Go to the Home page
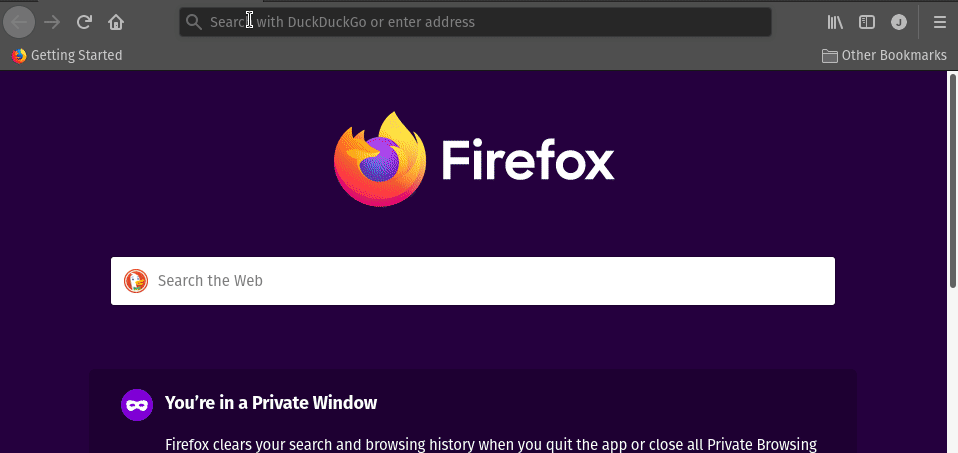Screen dimensions: 958x453 point(117,22)
